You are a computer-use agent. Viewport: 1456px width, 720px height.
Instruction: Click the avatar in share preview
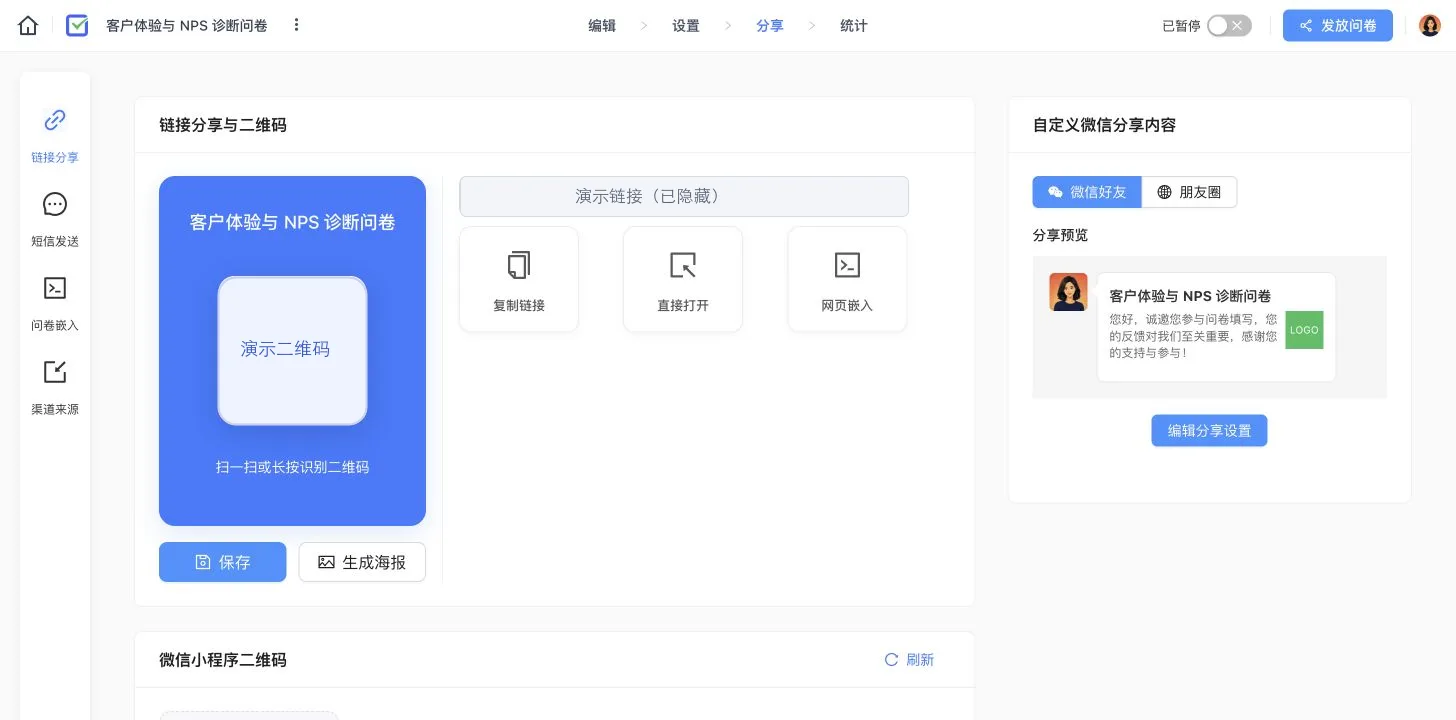tap(1068, 292)
